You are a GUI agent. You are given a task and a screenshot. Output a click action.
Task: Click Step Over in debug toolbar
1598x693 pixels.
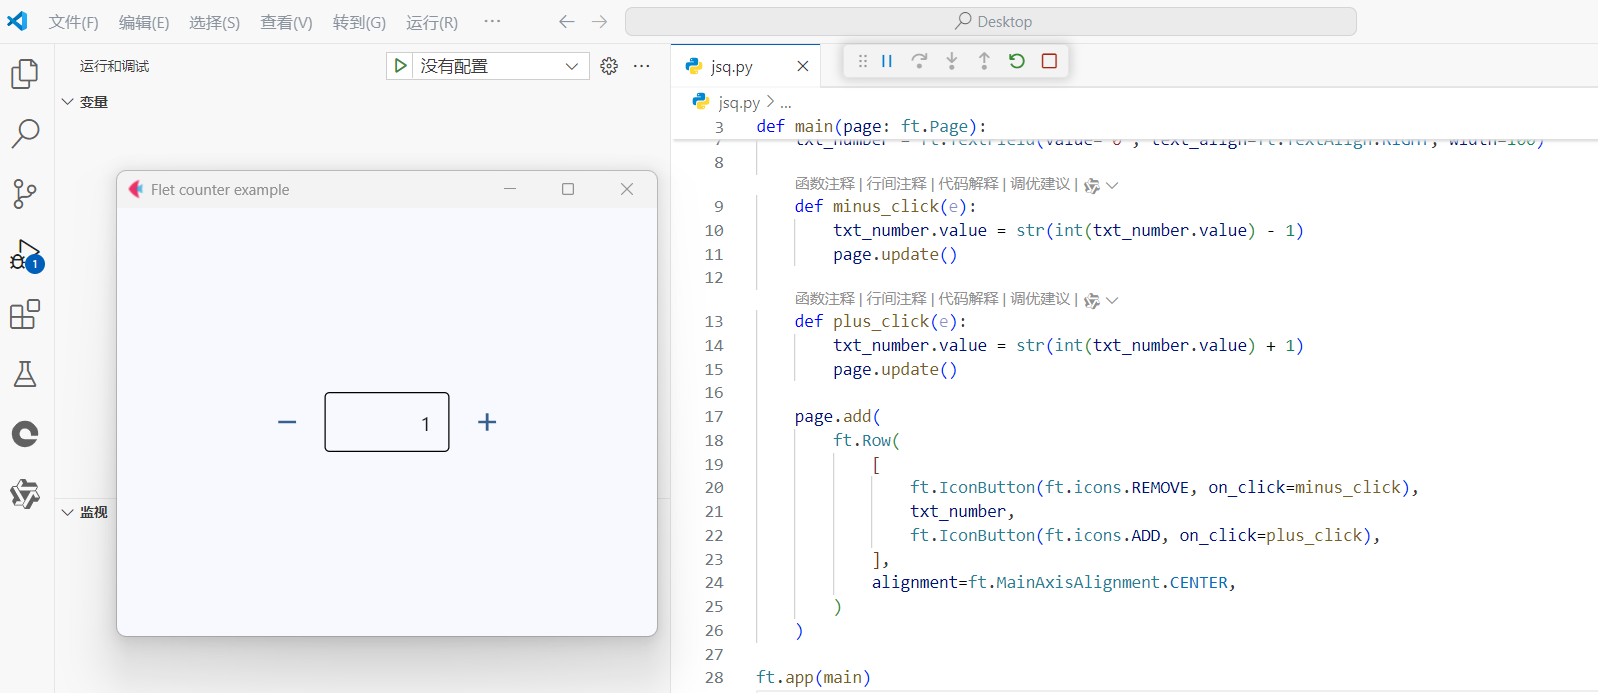click(x=919, y=61)
